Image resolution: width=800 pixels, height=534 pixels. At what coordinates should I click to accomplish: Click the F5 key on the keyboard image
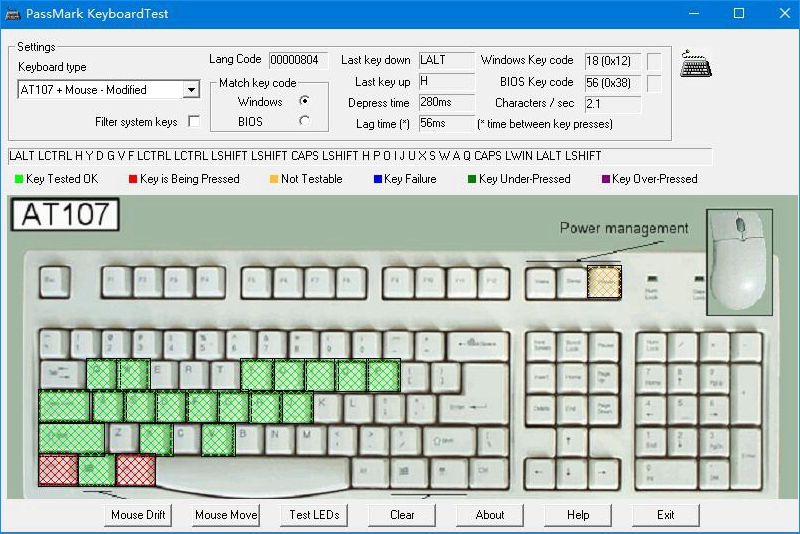257,282
